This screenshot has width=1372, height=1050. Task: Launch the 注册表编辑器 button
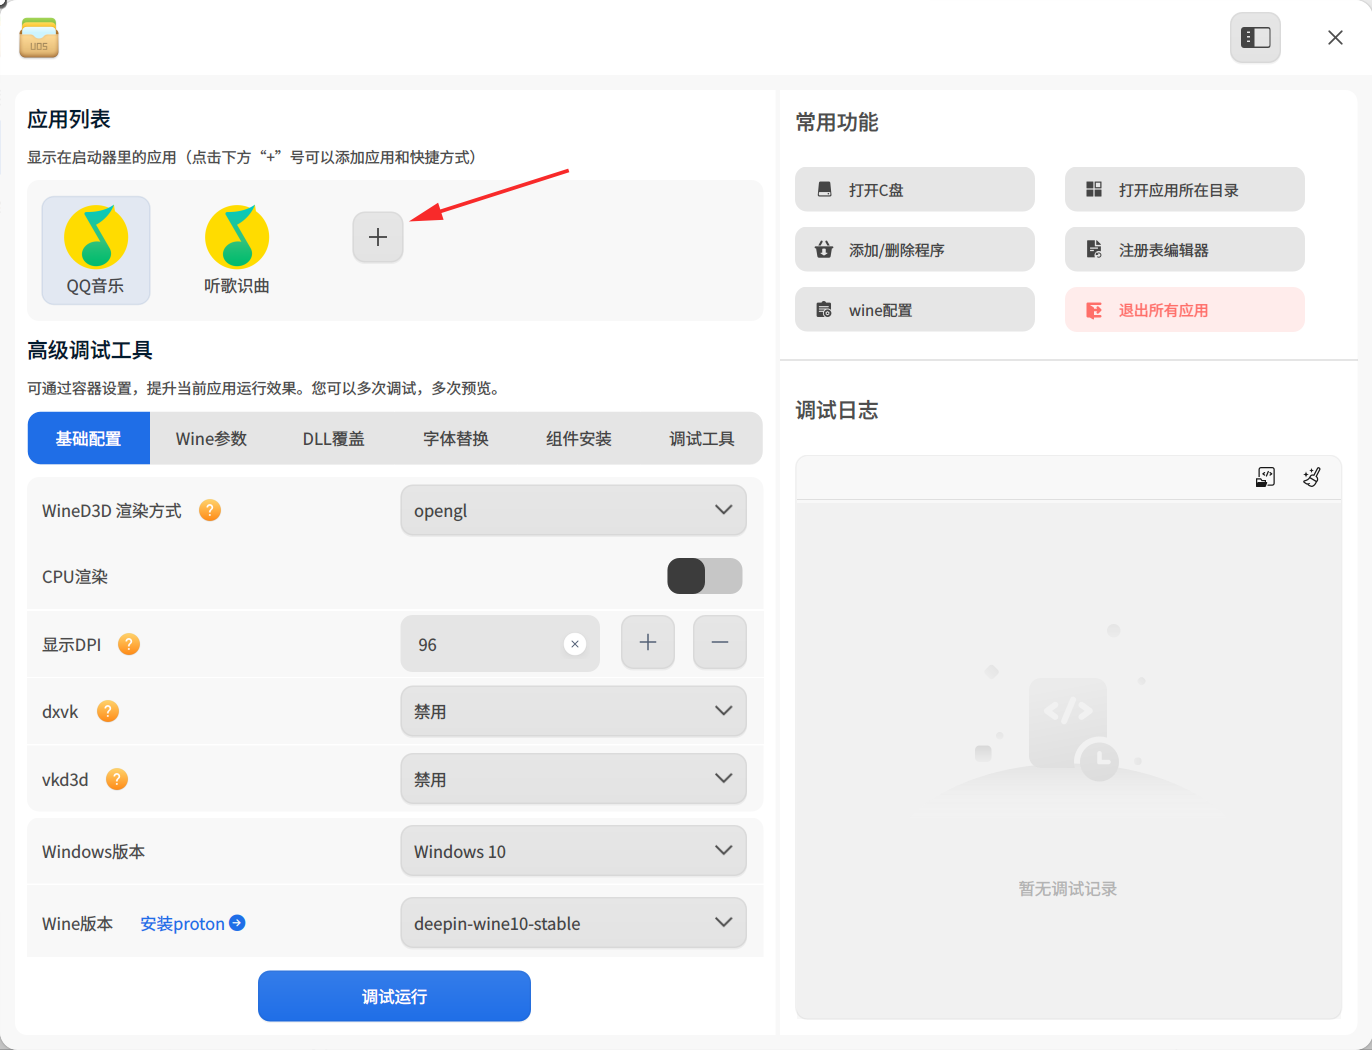click(1185, 249)
